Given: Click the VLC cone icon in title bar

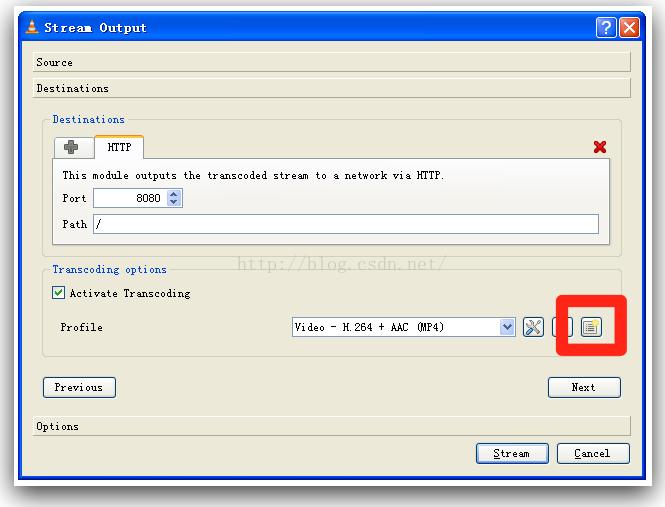Looking at the screenshot, I should [32, 27].
